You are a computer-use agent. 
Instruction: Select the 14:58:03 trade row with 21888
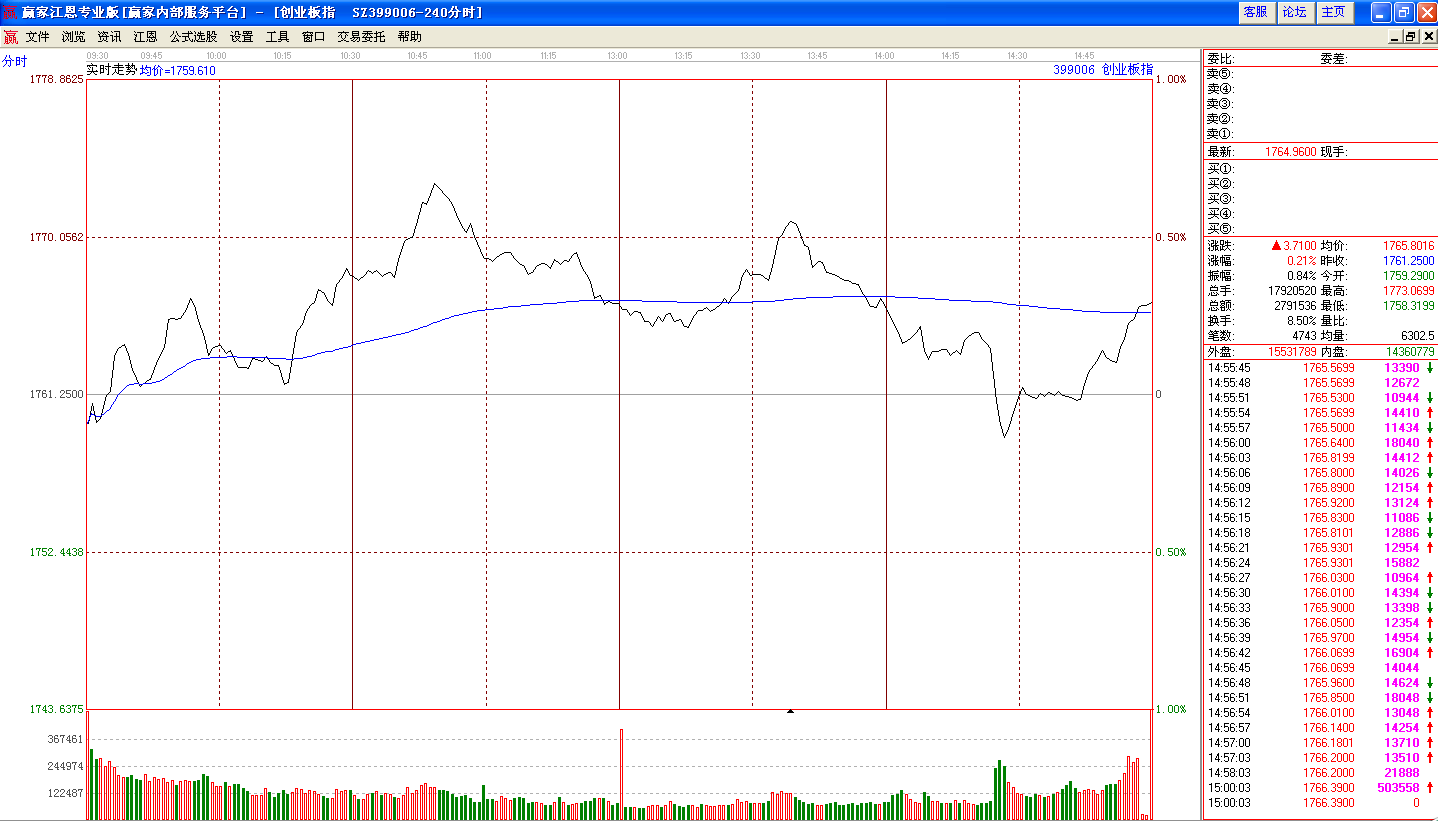[1320, 773]
